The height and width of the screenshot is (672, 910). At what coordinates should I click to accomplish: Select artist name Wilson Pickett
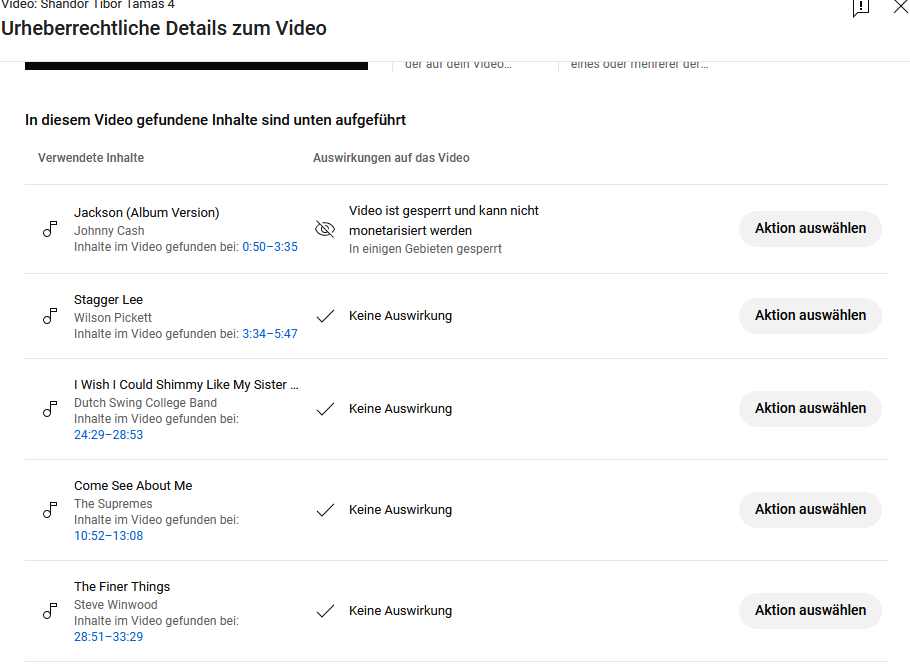pos(113,318)
